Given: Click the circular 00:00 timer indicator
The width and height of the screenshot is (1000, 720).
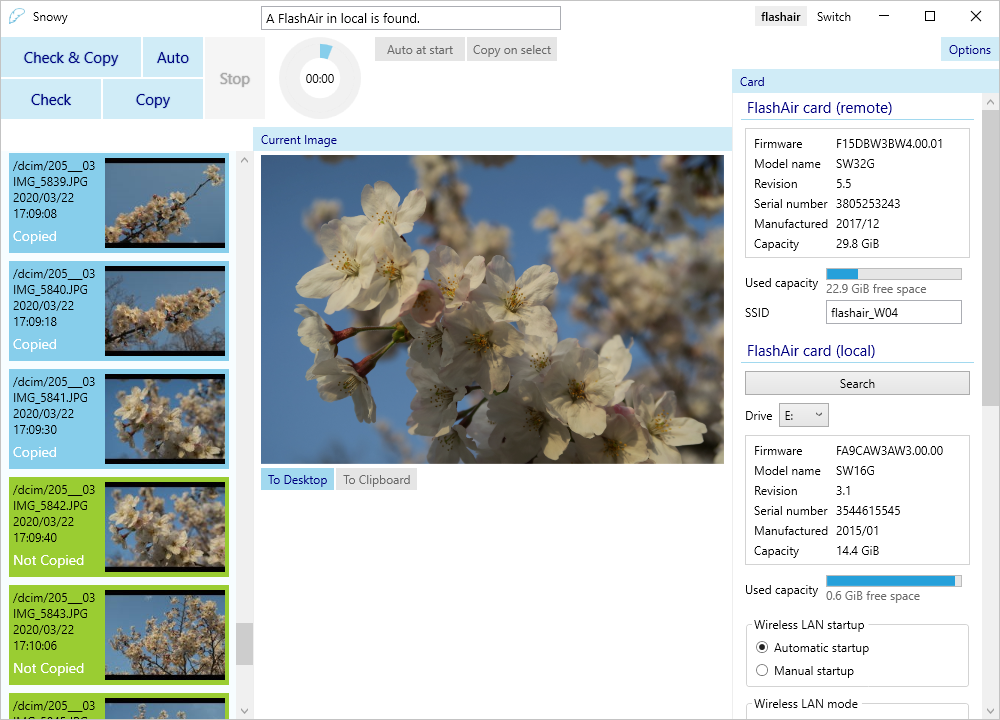Looking at the screenshot, I should tap(320, 78).
